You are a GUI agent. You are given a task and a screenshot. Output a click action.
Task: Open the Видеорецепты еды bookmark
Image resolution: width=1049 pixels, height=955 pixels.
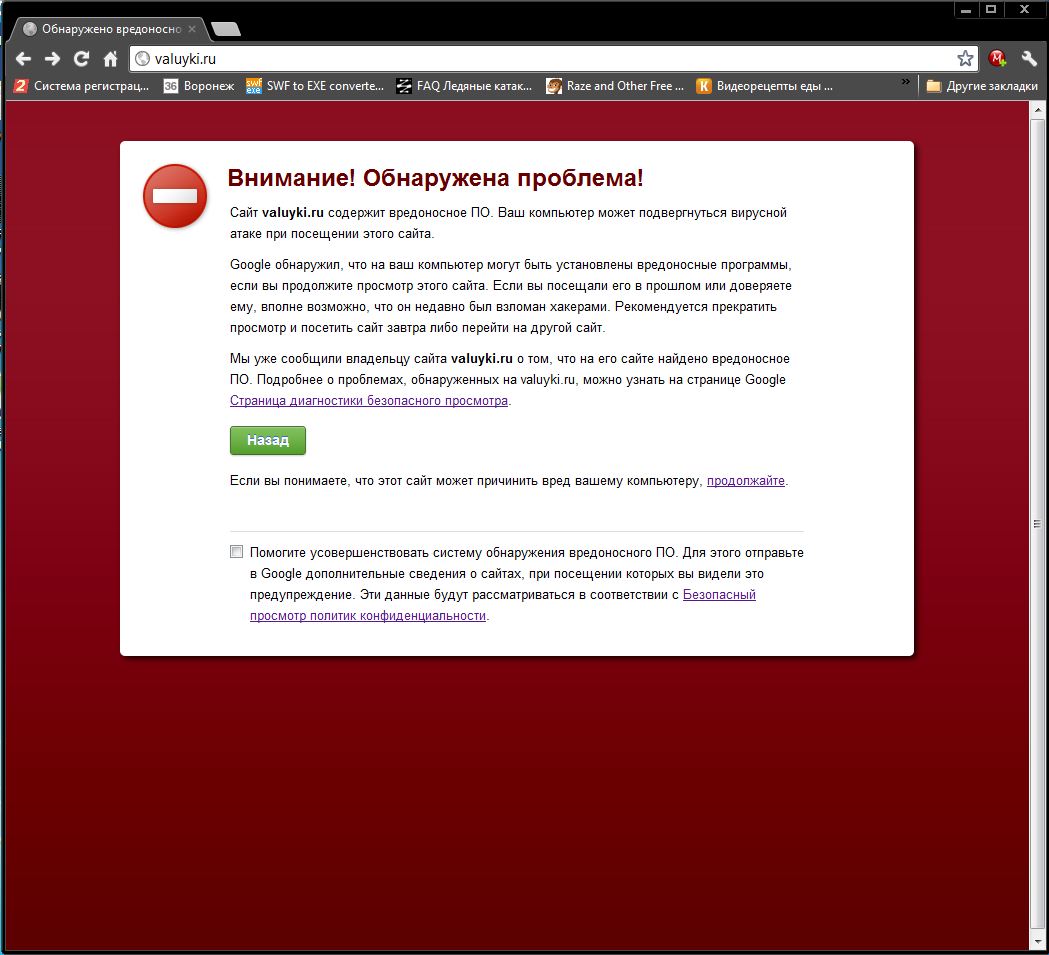(765, 86)
